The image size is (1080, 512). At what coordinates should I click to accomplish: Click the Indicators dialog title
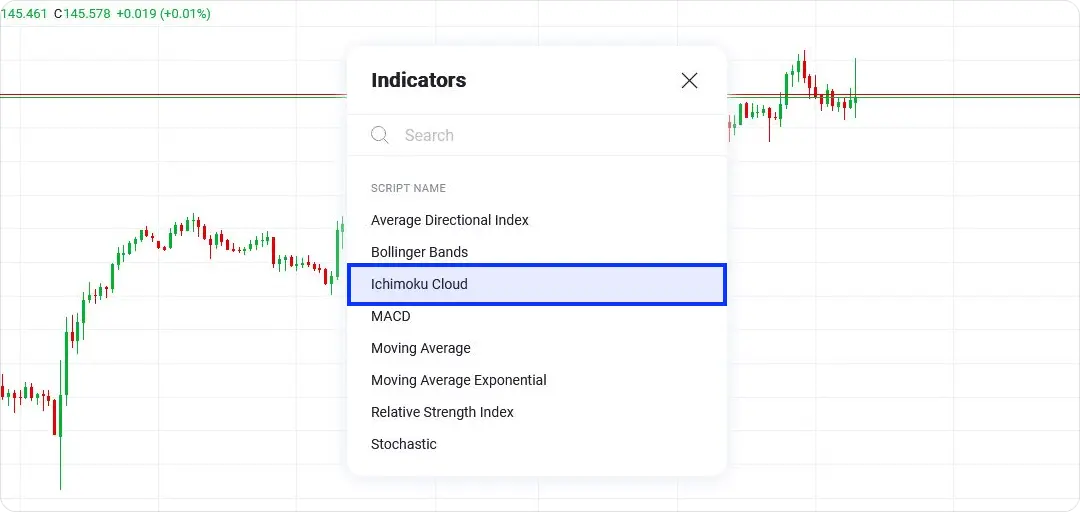418,80
